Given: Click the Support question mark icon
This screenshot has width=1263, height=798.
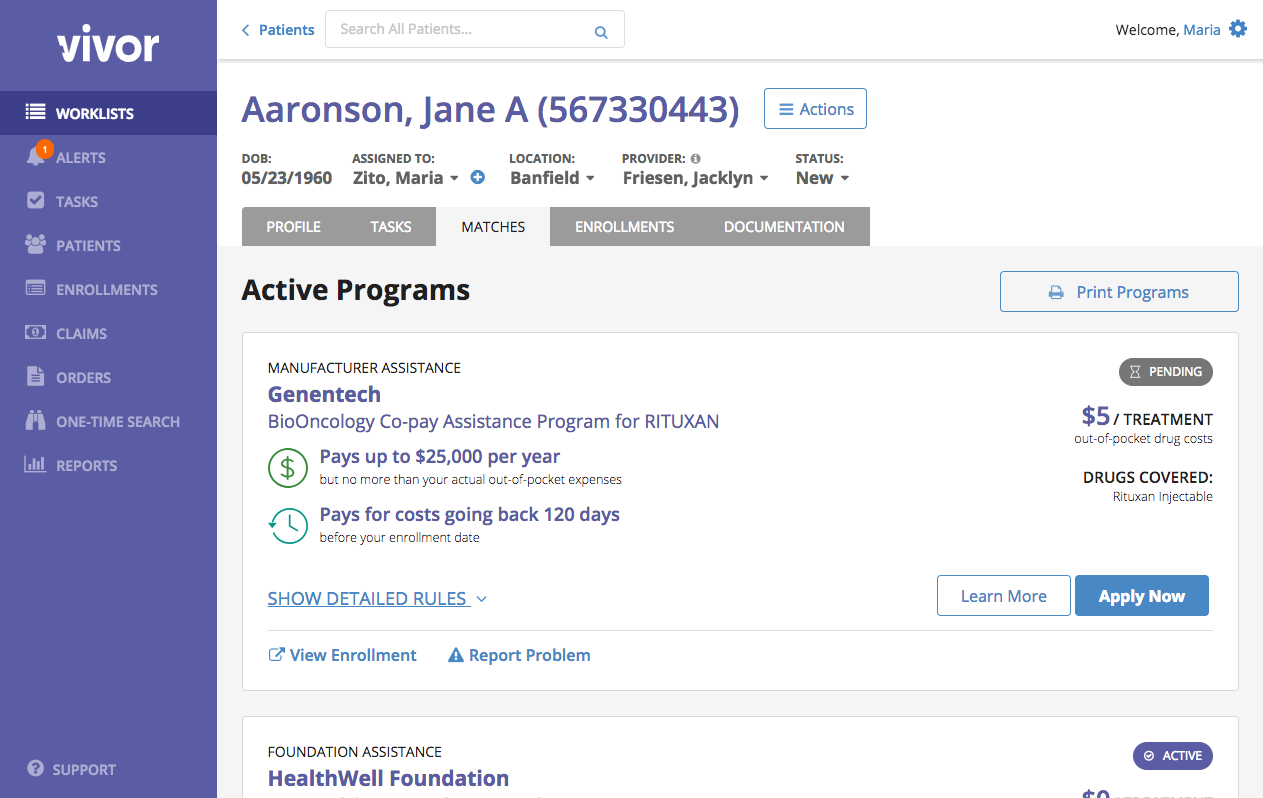Looking at the screenshot, I should click(36, 768).
